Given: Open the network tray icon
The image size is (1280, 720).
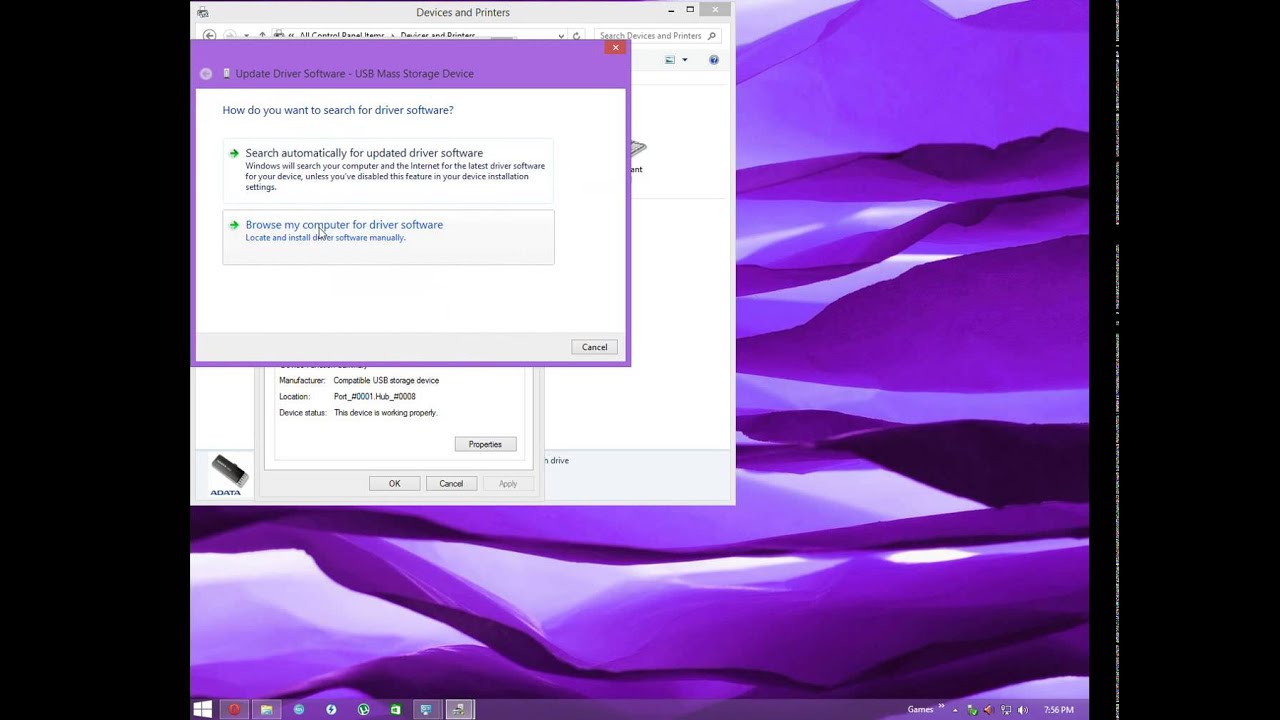Looking at the screenshot, I should point(1005,710).
